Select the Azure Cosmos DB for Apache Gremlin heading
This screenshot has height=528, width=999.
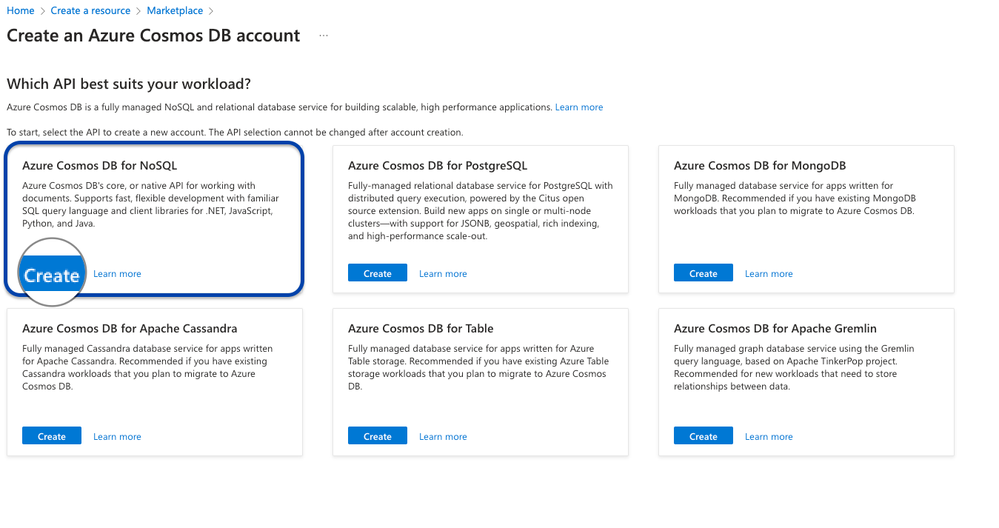(x=775, y=329)
